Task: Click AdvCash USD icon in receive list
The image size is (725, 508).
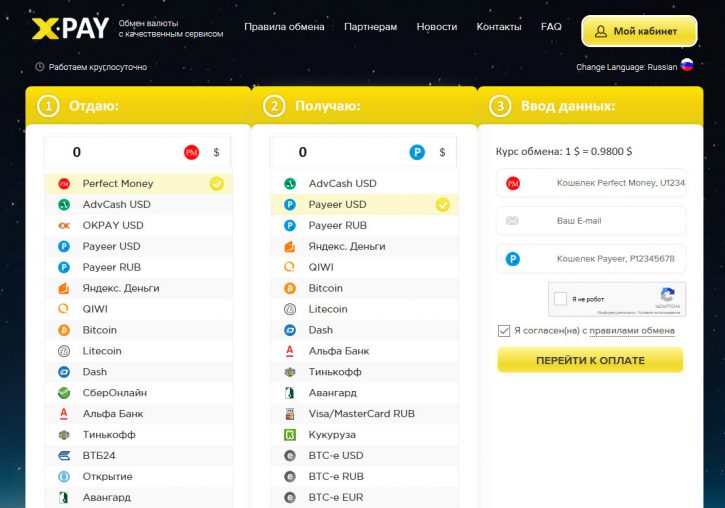Action: (x=290, y=184)
